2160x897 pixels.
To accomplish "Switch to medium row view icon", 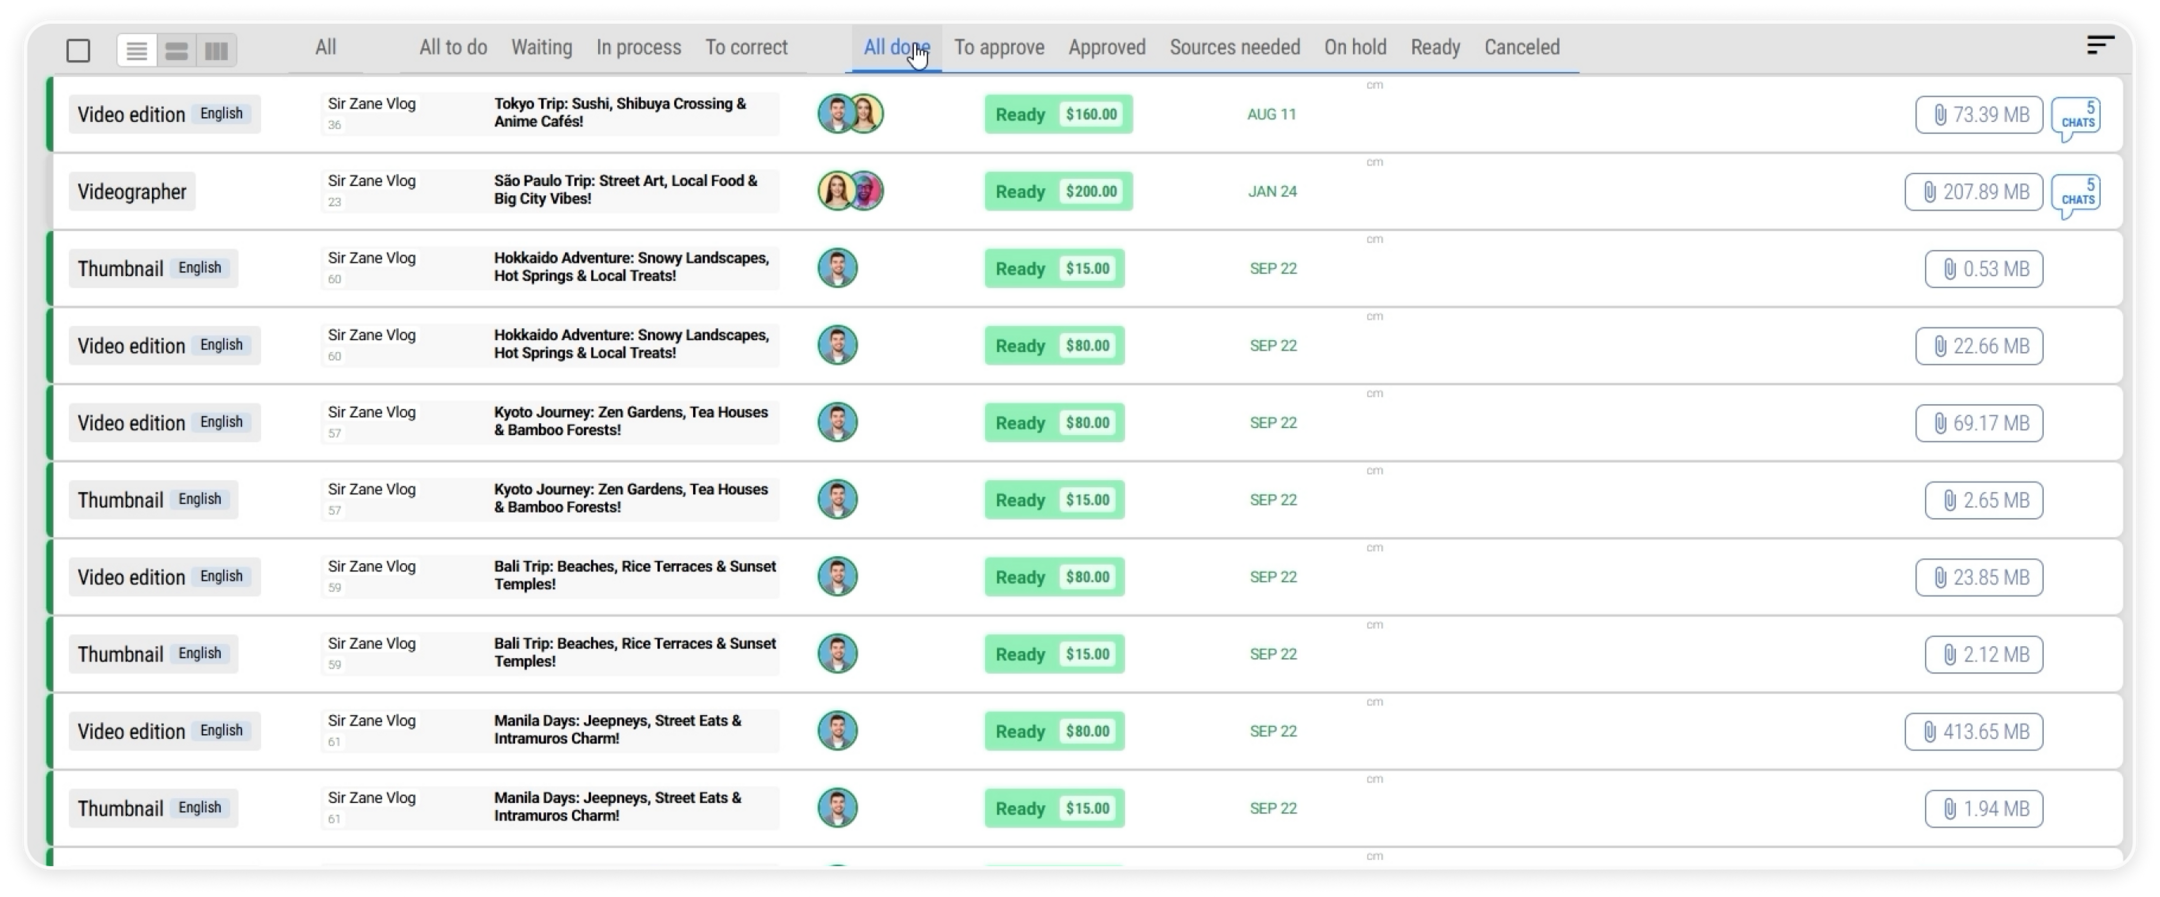I will coord(177,51).
